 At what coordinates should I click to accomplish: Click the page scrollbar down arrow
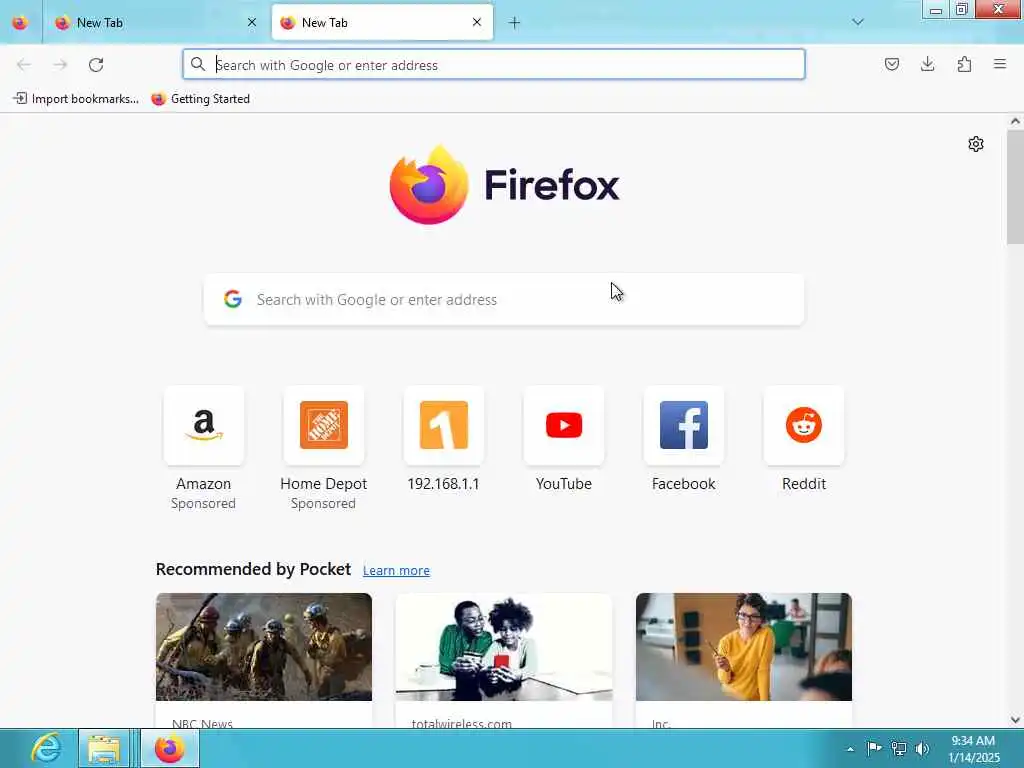(1015, 720)
